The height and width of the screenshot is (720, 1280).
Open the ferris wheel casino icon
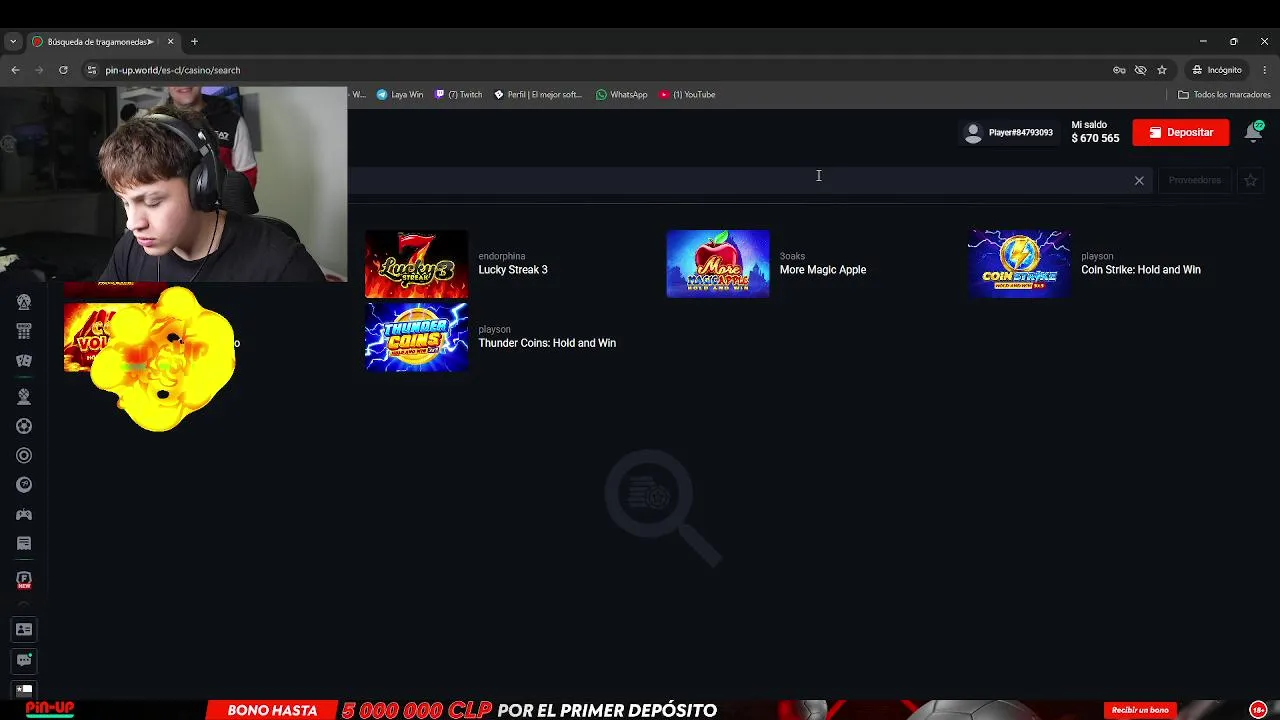pyautogui.click(x=24, y=302)
